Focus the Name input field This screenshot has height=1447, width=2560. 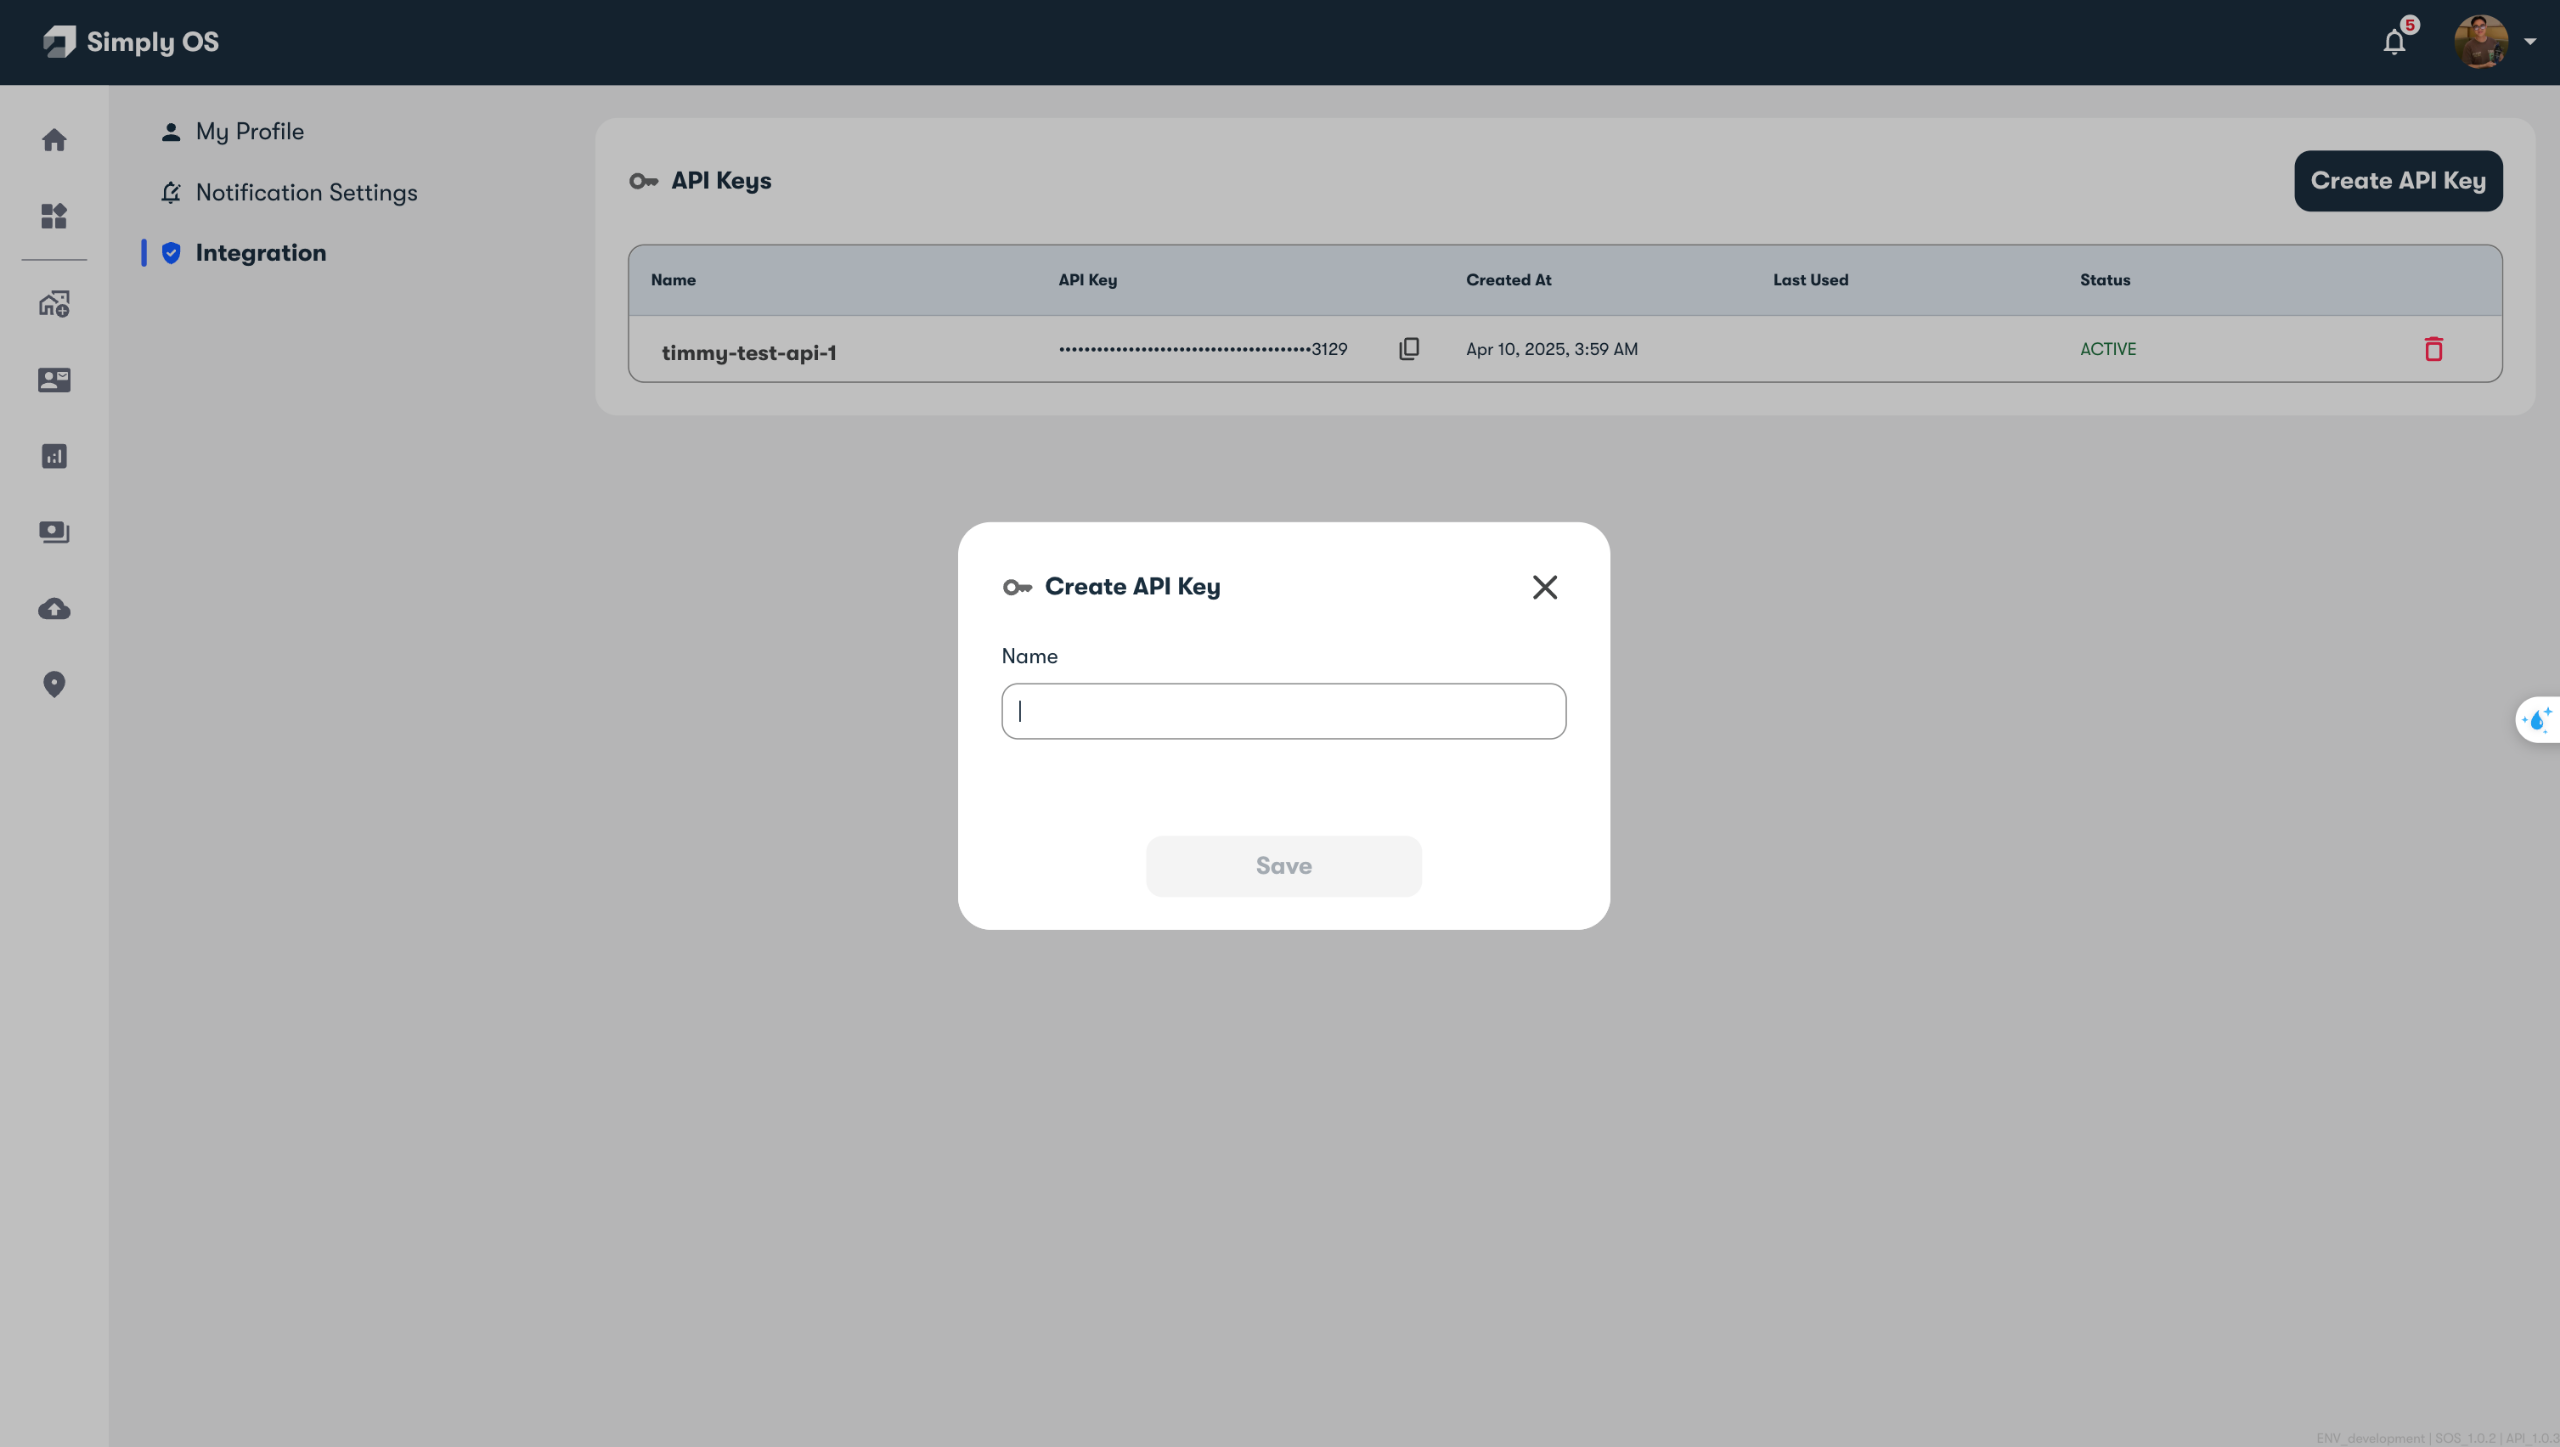1283,711
